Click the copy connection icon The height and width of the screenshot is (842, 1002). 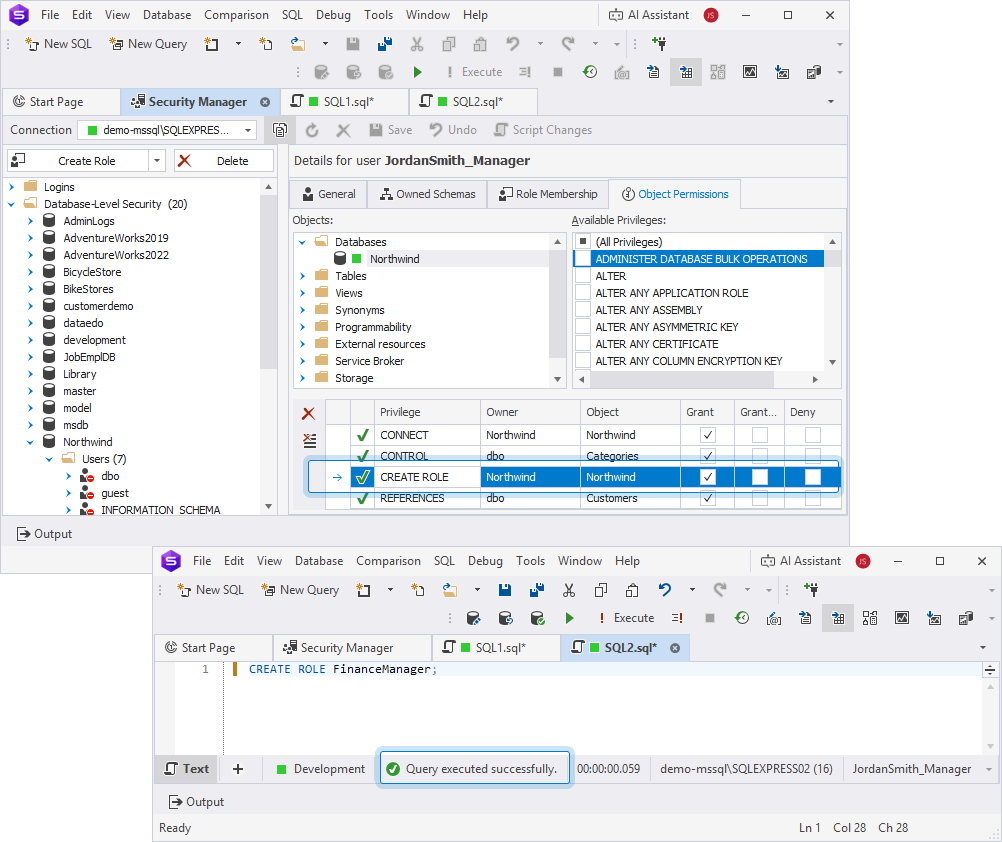point(279,129)
